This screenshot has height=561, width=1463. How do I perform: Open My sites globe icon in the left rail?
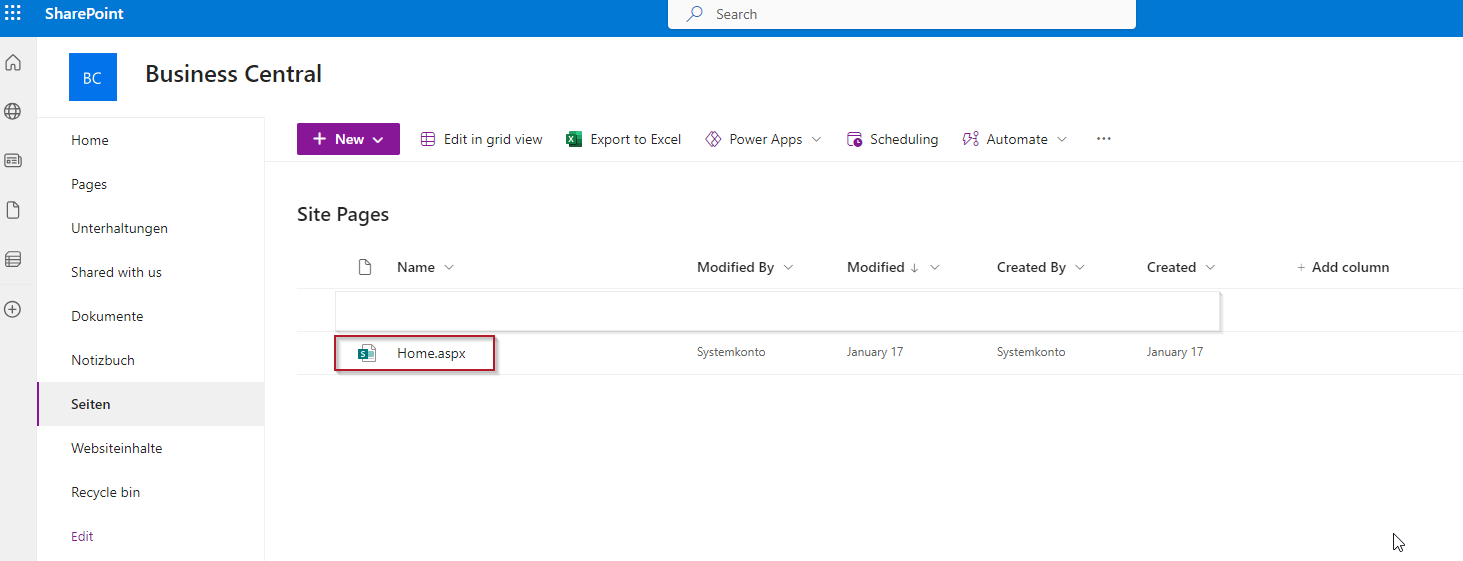[x=13, y=111]
